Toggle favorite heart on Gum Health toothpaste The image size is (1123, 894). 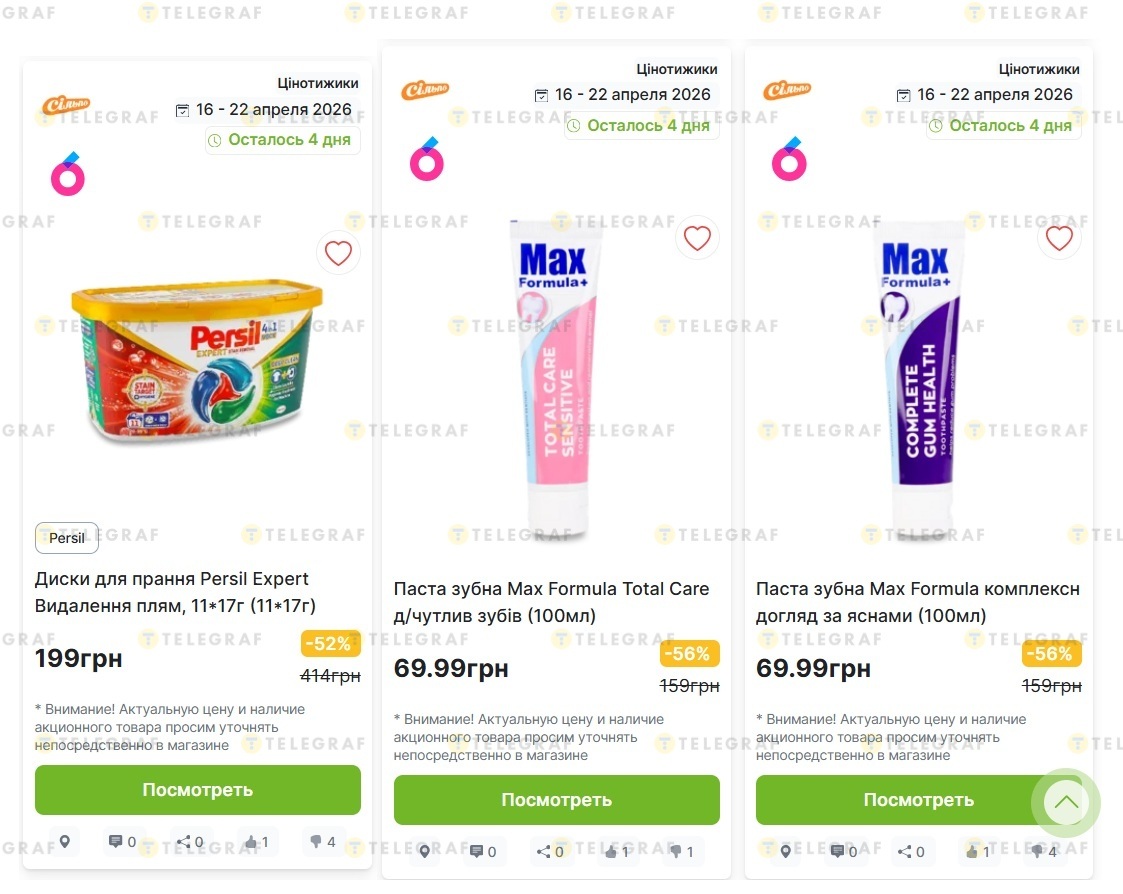1059,238
